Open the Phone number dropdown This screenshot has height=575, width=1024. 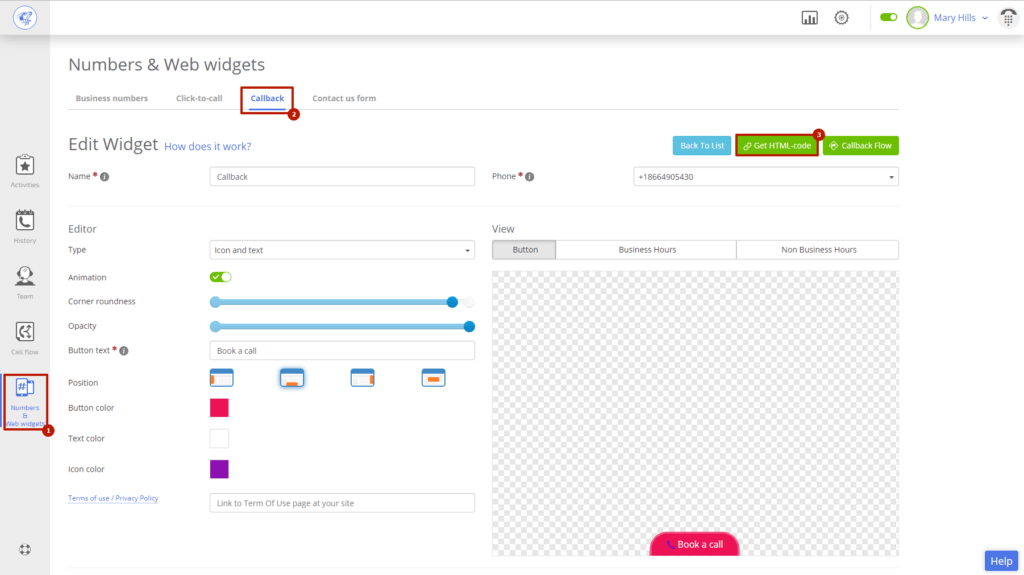765,177
